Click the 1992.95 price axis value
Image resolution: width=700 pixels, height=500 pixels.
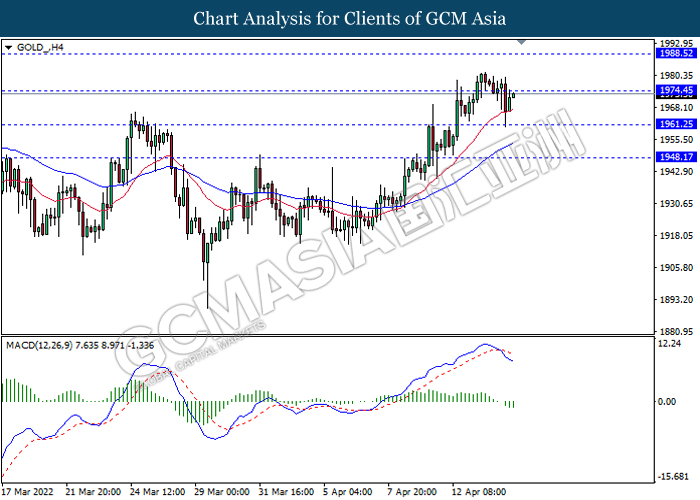coord(676,43)
